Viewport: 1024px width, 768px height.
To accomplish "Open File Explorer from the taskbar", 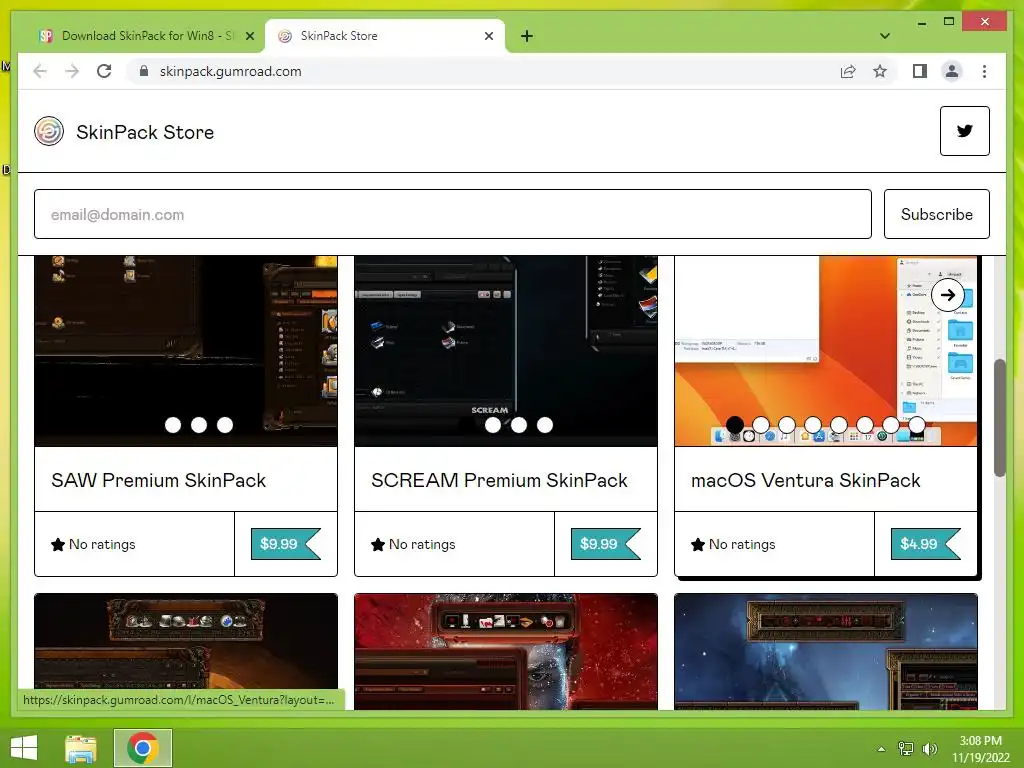I will click(x=81, y=748).
